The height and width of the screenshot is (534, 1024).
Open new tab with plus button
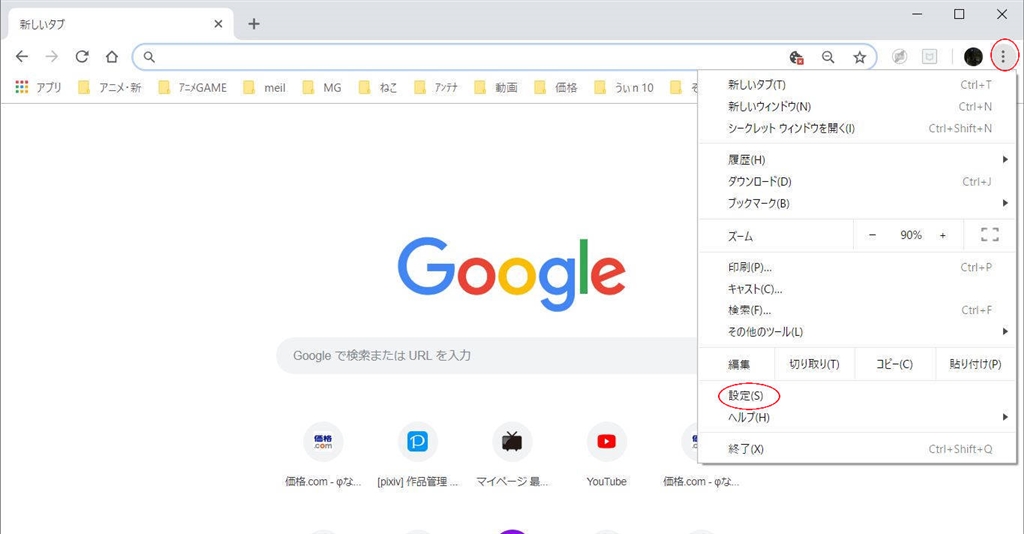coord(254,24)
